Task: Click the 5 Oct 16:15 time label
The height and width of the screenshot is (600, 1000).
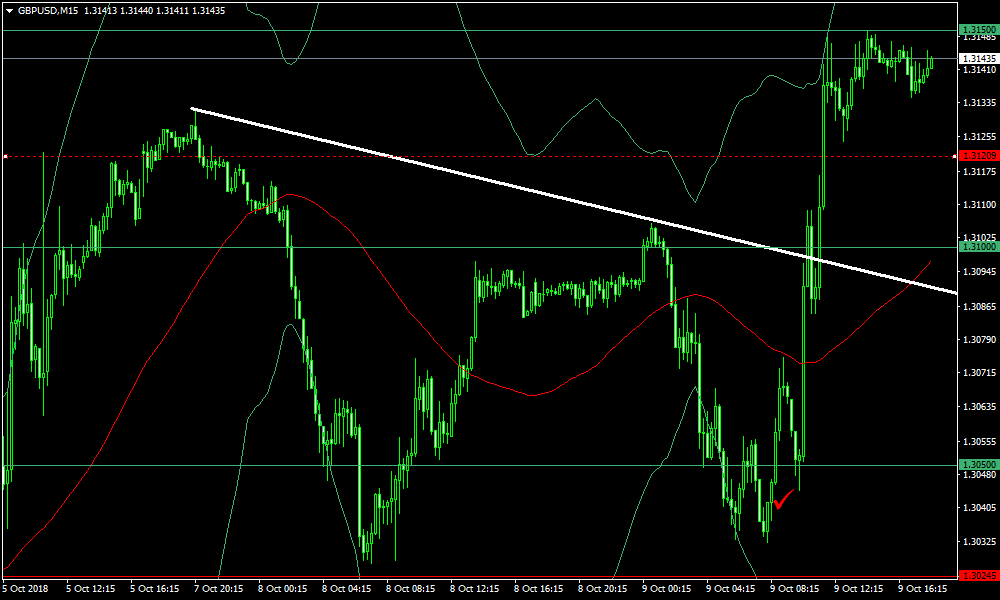Action: 155,589
